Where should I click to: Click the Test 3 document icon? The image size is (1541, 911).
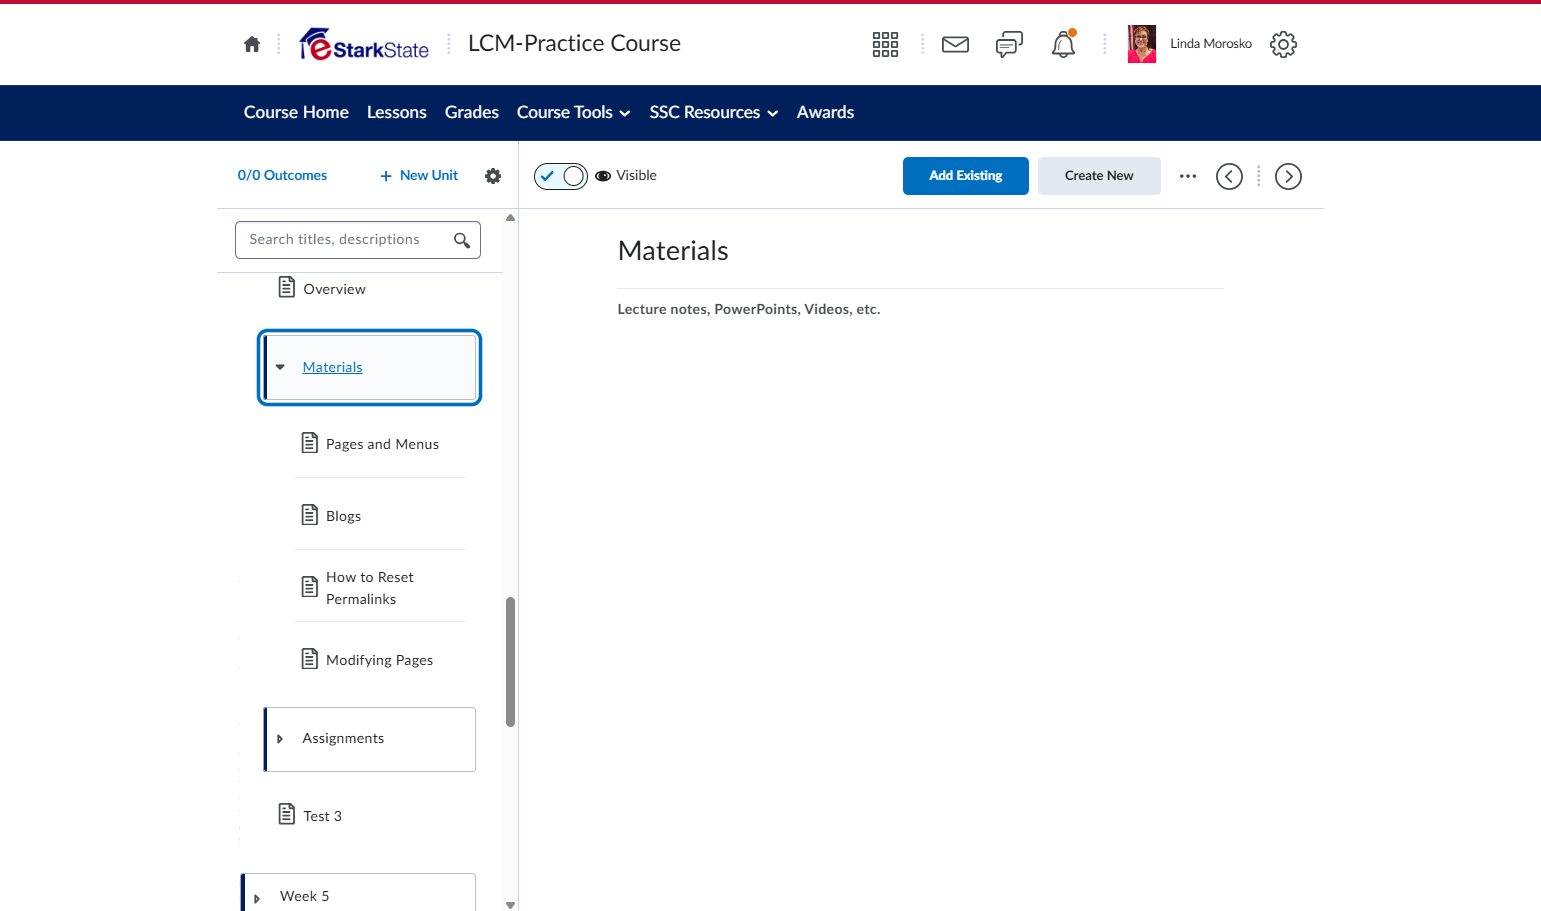pyautogui.click(x=287, y=814)
